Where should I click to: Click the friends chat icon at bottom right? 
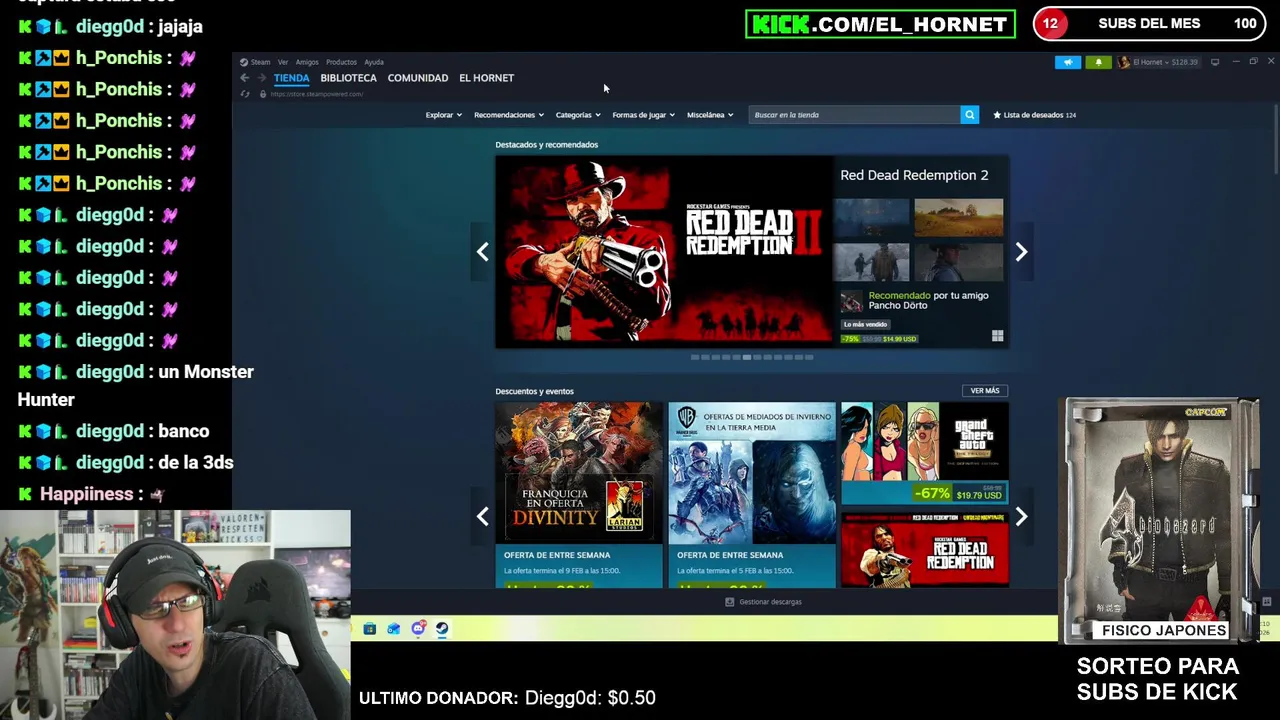pos(1266,602)
